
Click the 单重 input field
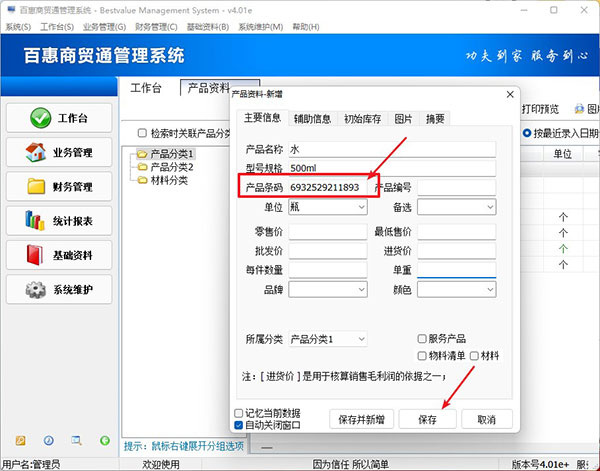[457, 270]
